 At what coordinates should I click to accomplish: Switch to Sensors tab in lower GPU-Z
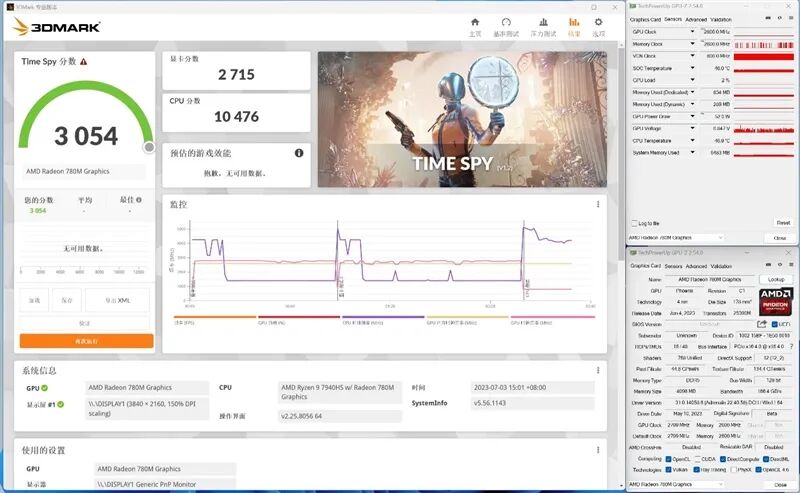(673, 266)
